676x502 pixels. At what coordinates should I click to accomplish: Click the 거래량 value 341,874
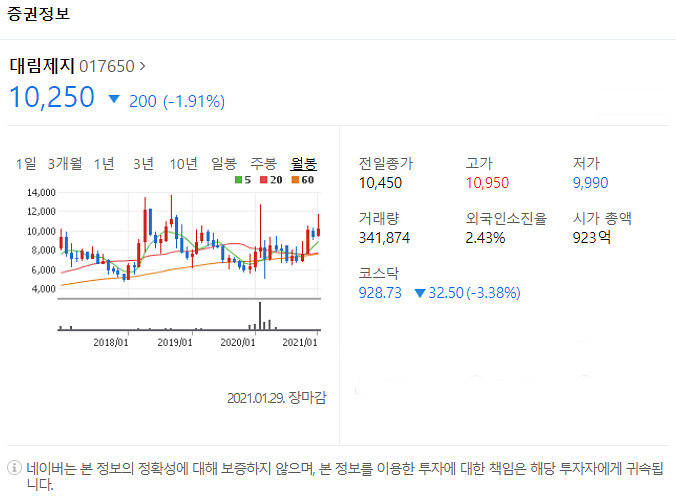384,238
